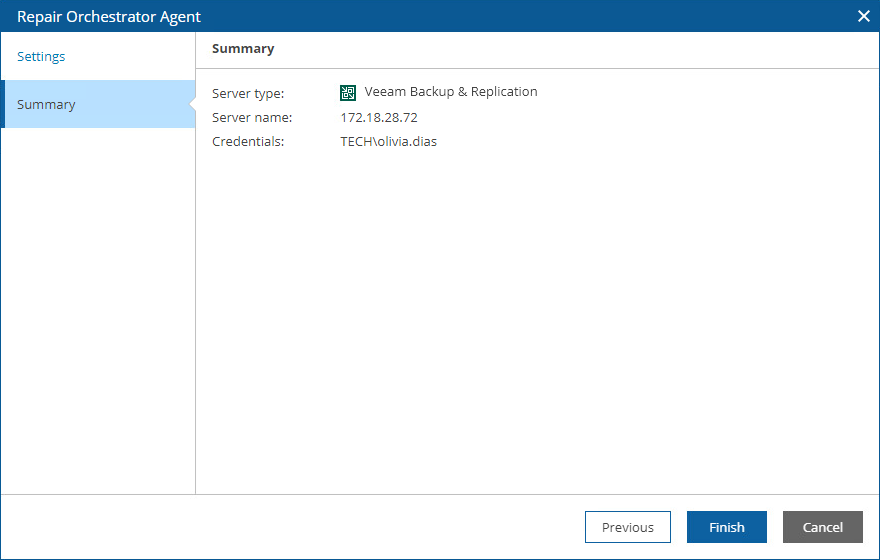Click empty footer area left of Previous
Screen dimensions: 880x560
click(x=290, y=527)
